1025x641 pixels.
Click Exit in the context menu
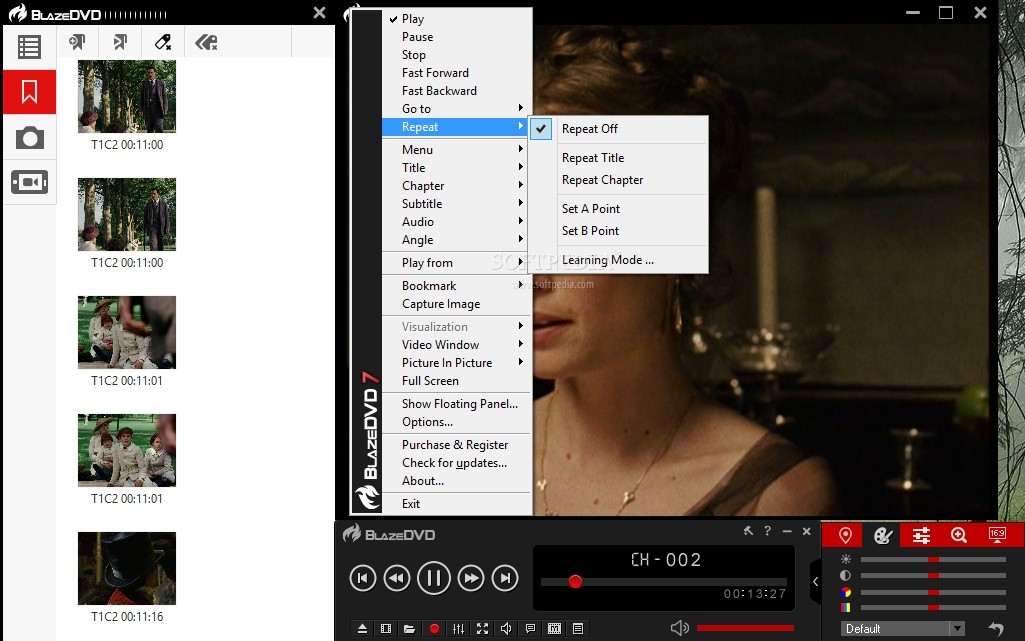pyautogui.click(x=456, y=504)
